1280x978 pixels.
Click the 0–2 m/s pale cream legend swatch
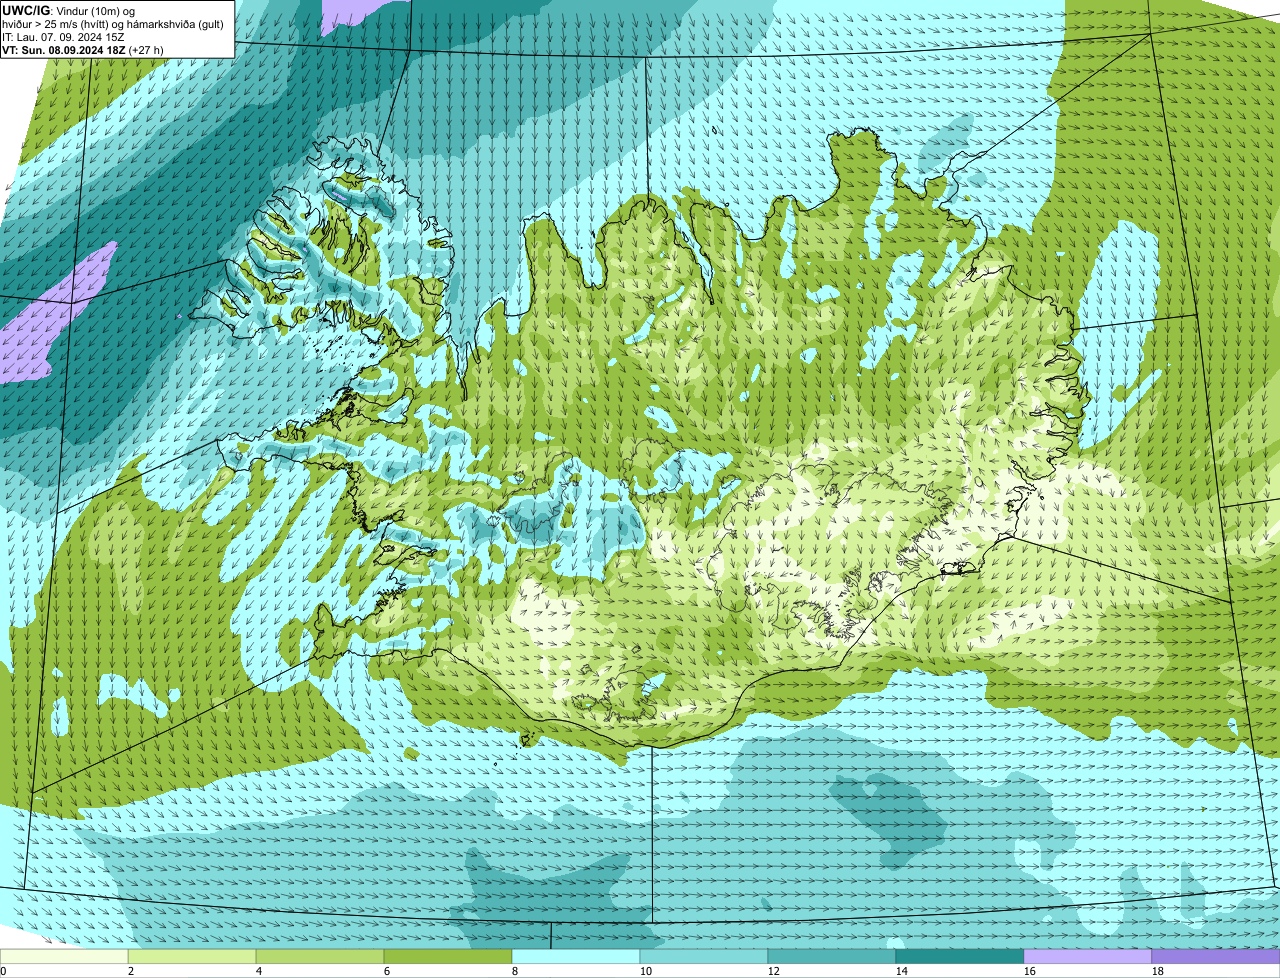point(64,957)
